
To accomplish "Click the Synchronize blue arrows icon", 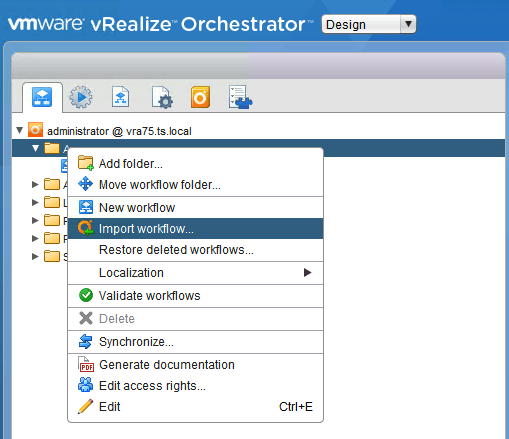I will 85,341.
